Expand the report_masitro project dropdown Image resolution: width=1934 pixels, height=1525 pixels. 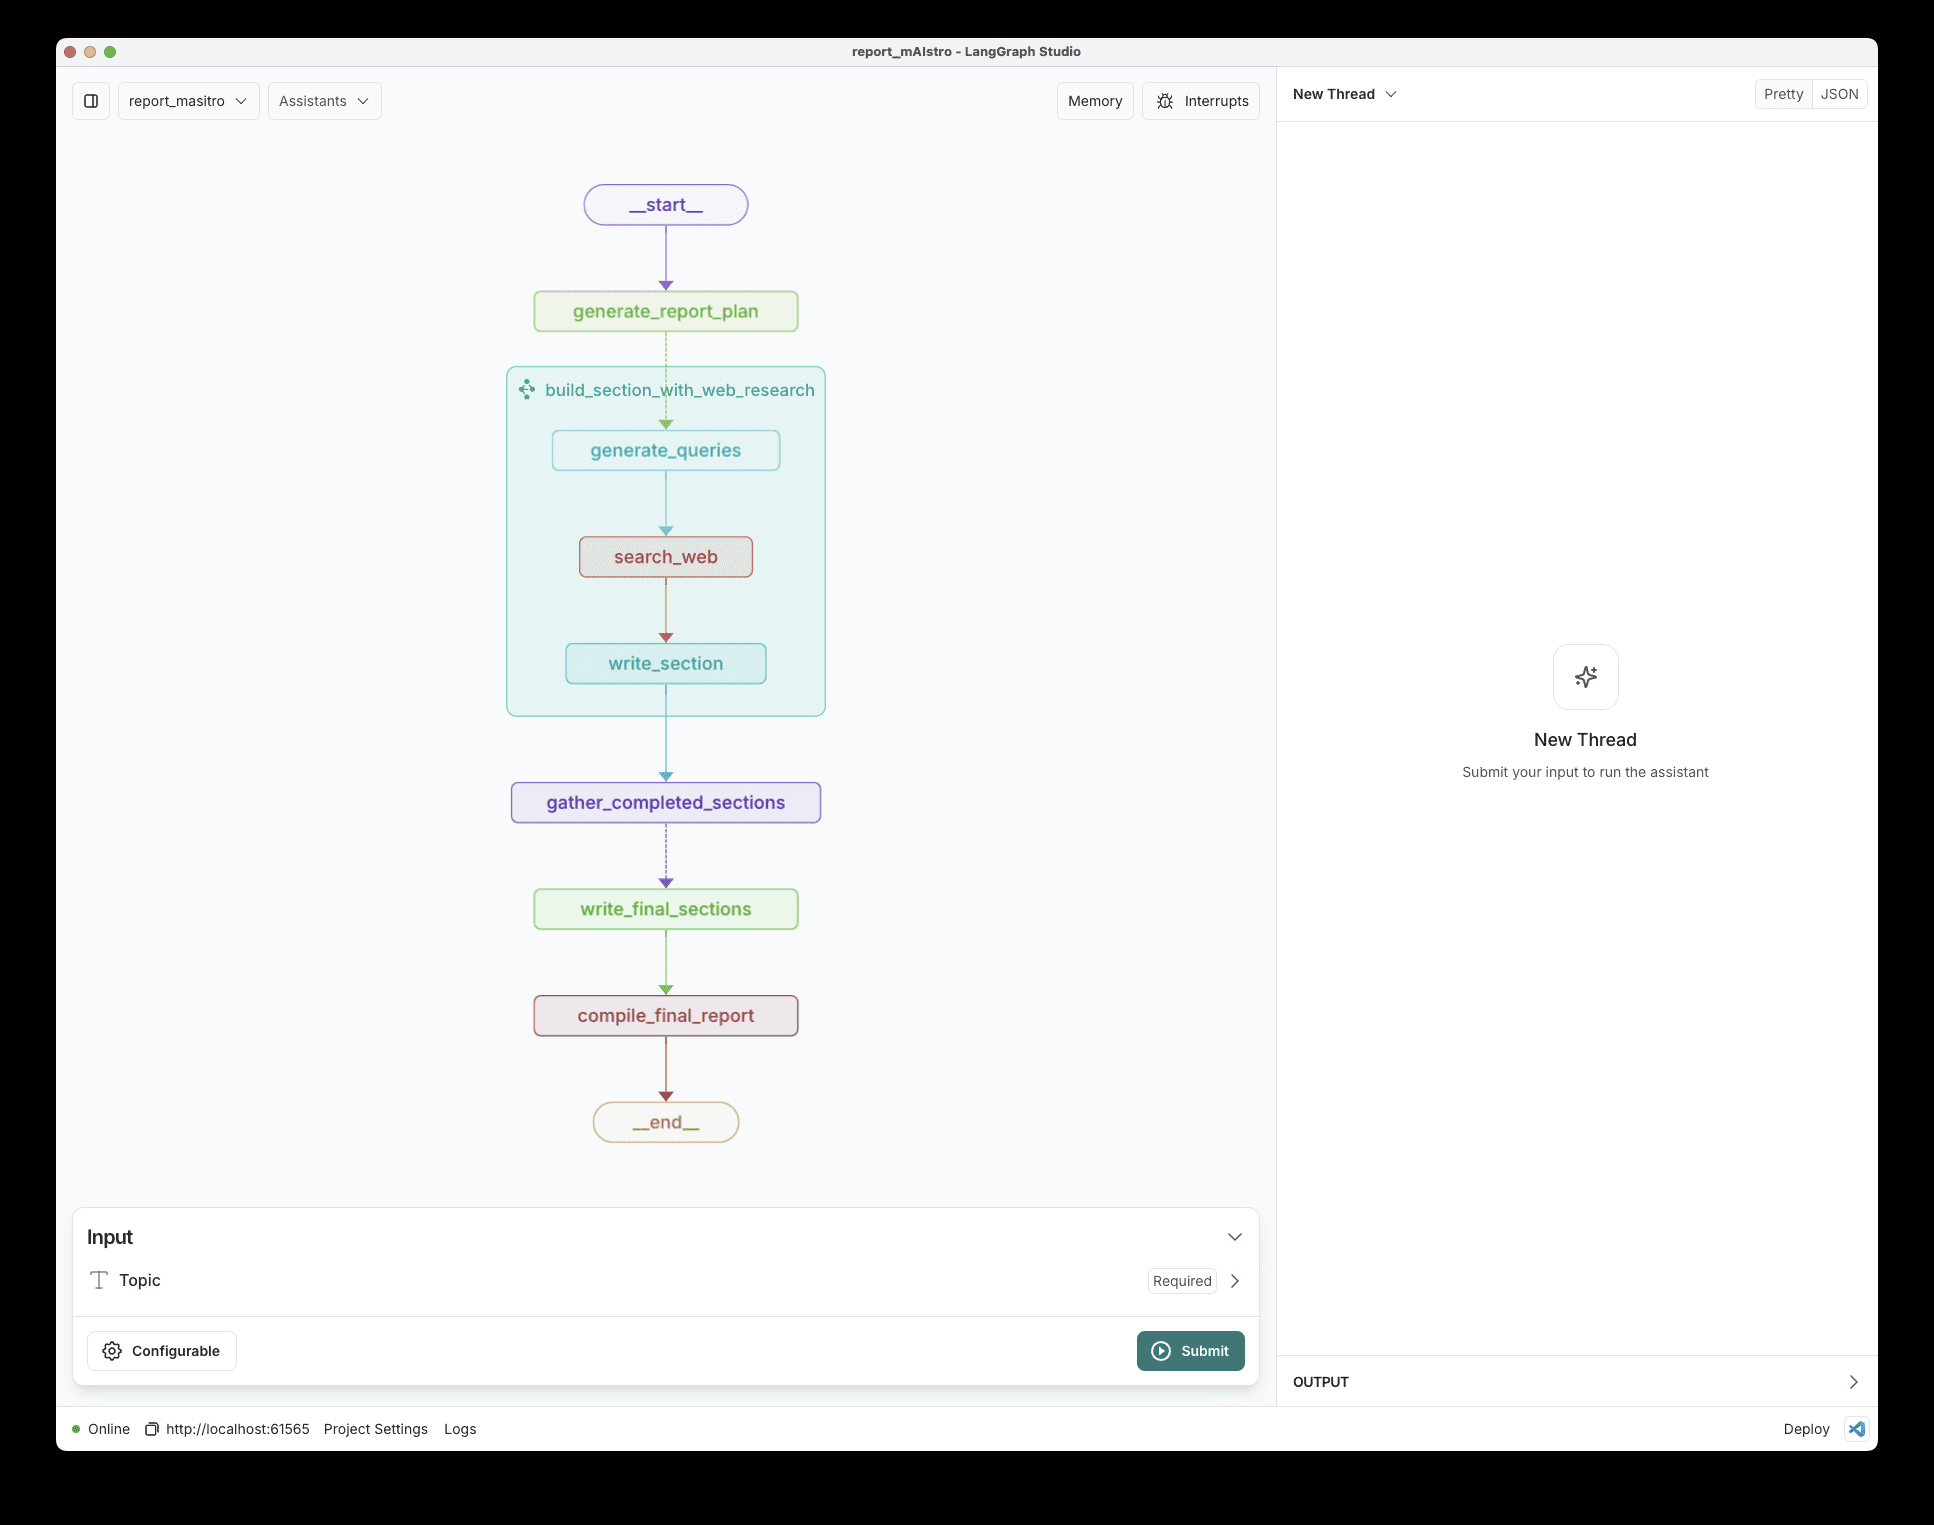pyautogui.click(x=187, y=101)
